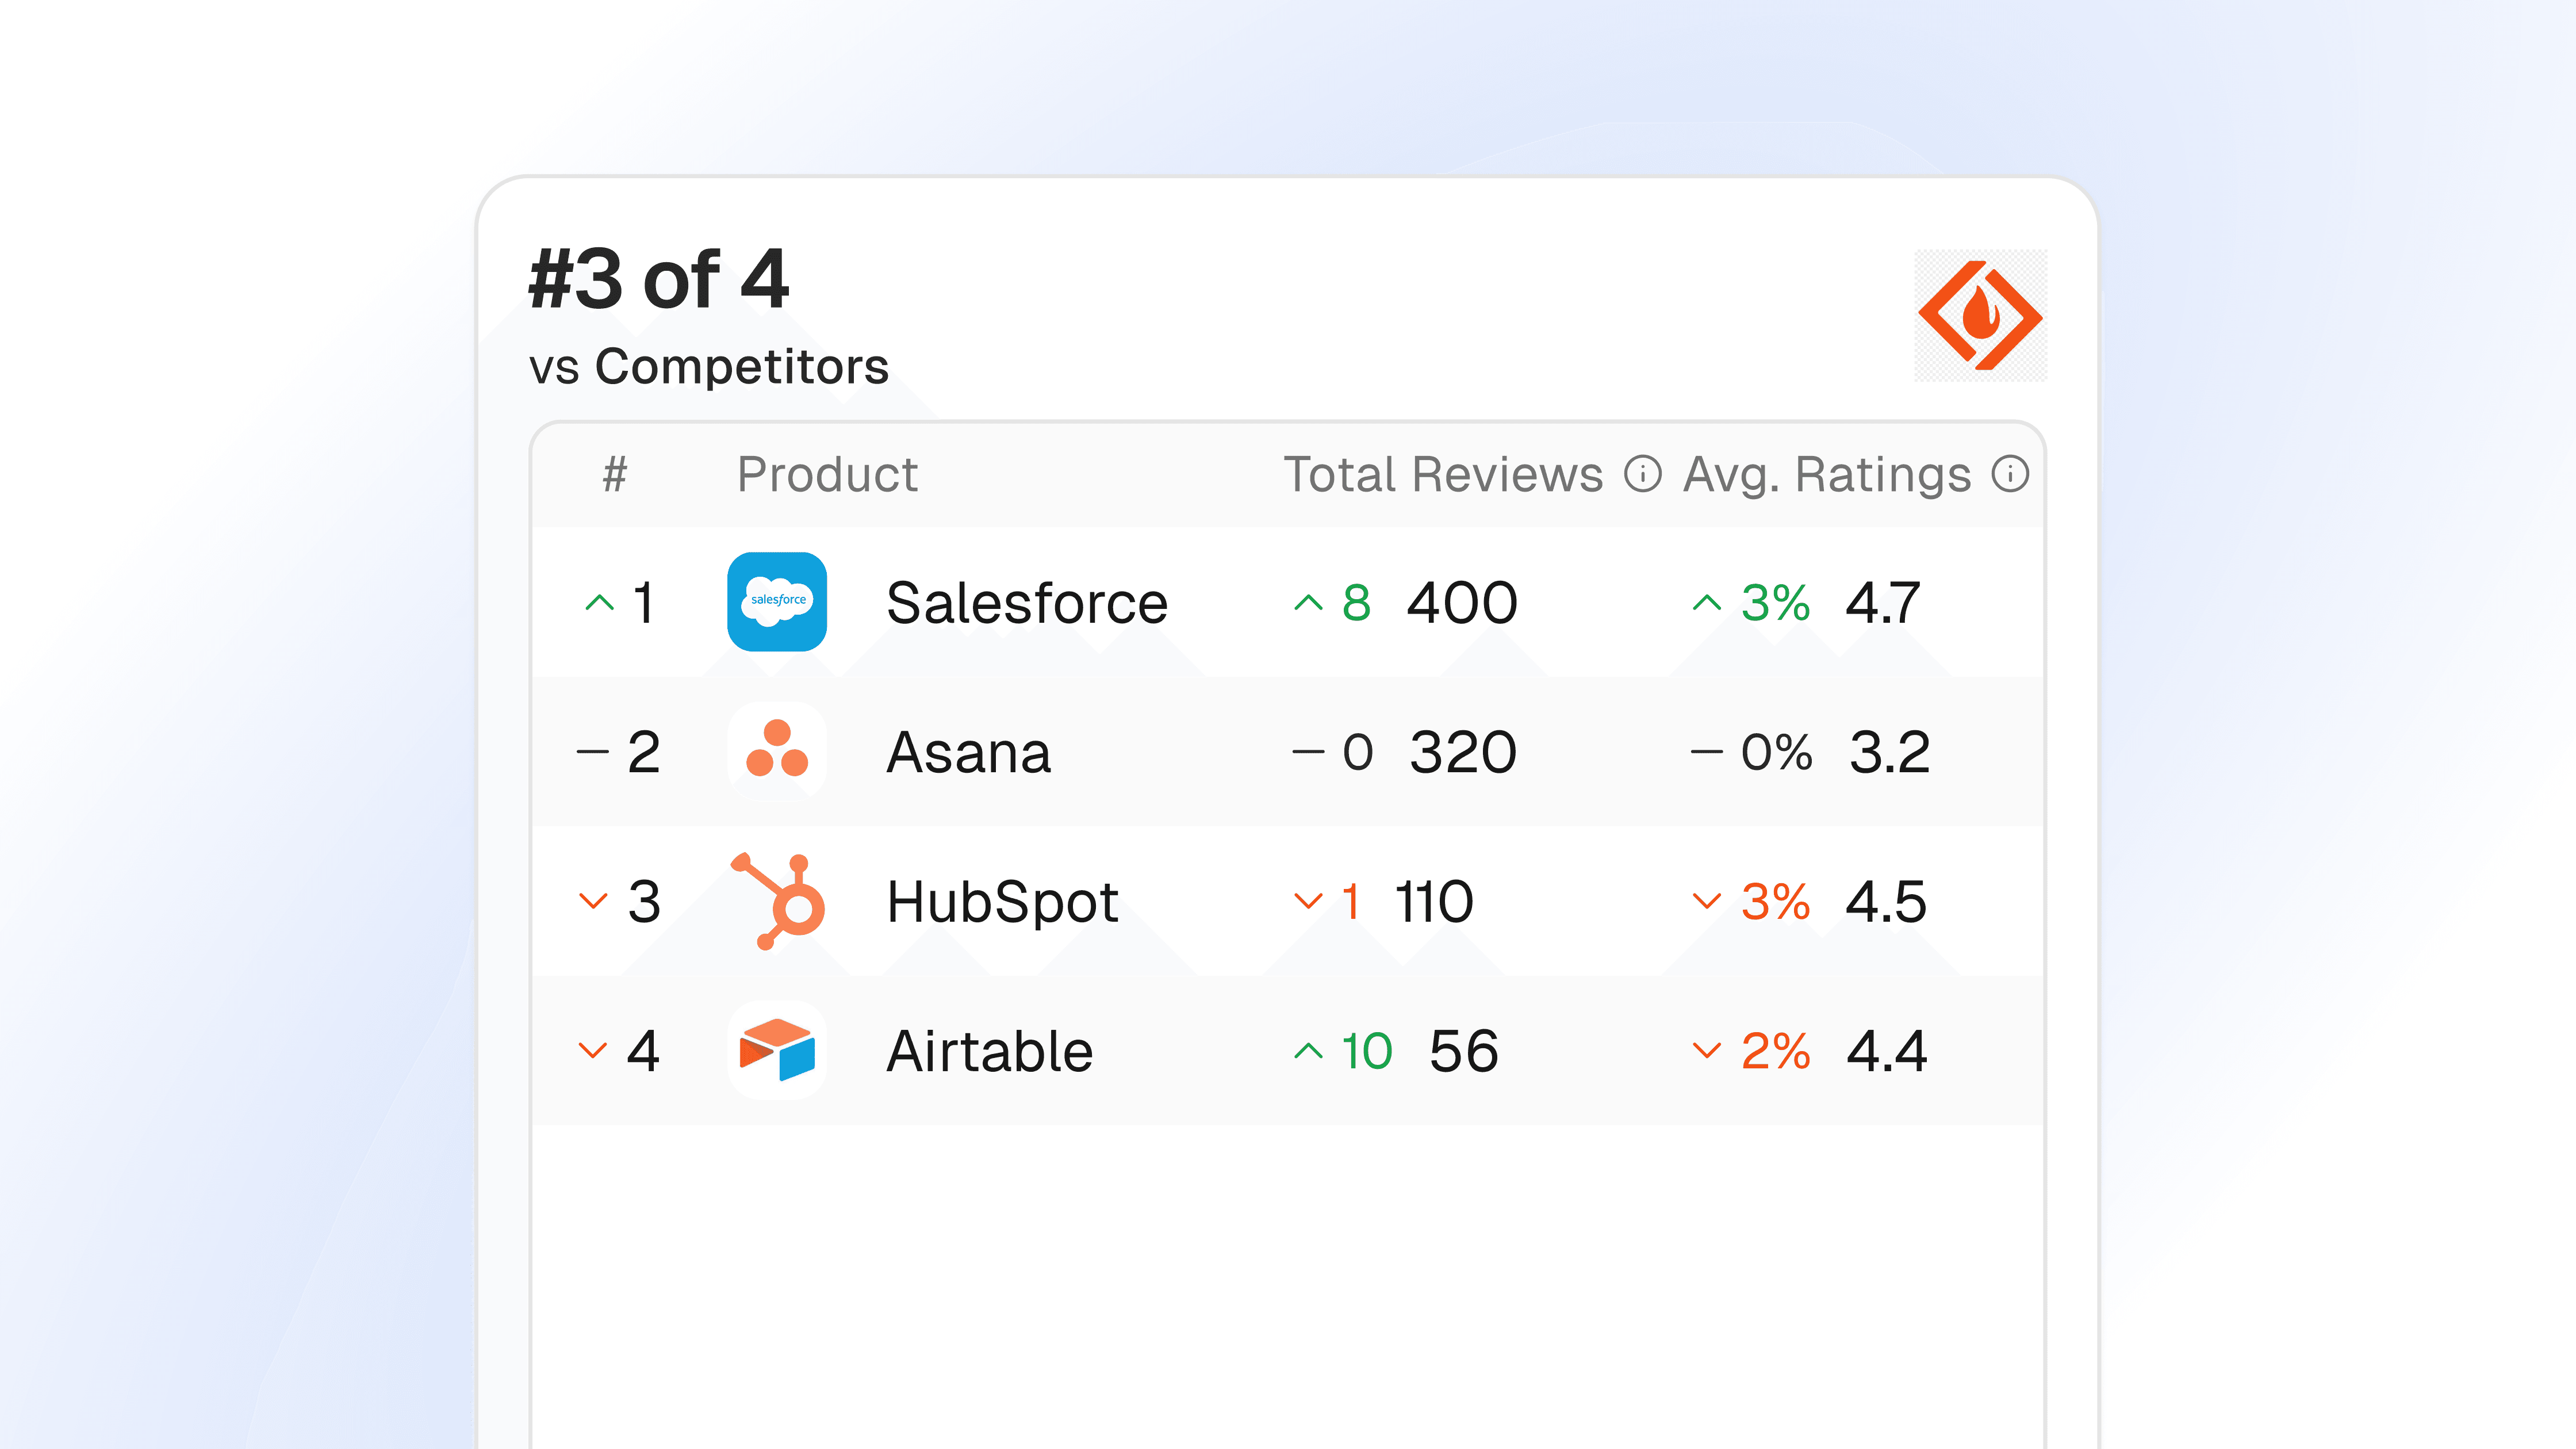Select the Asana product name
The height and width of the screenshot is (1449, 2576).
(x=968, y=752)
